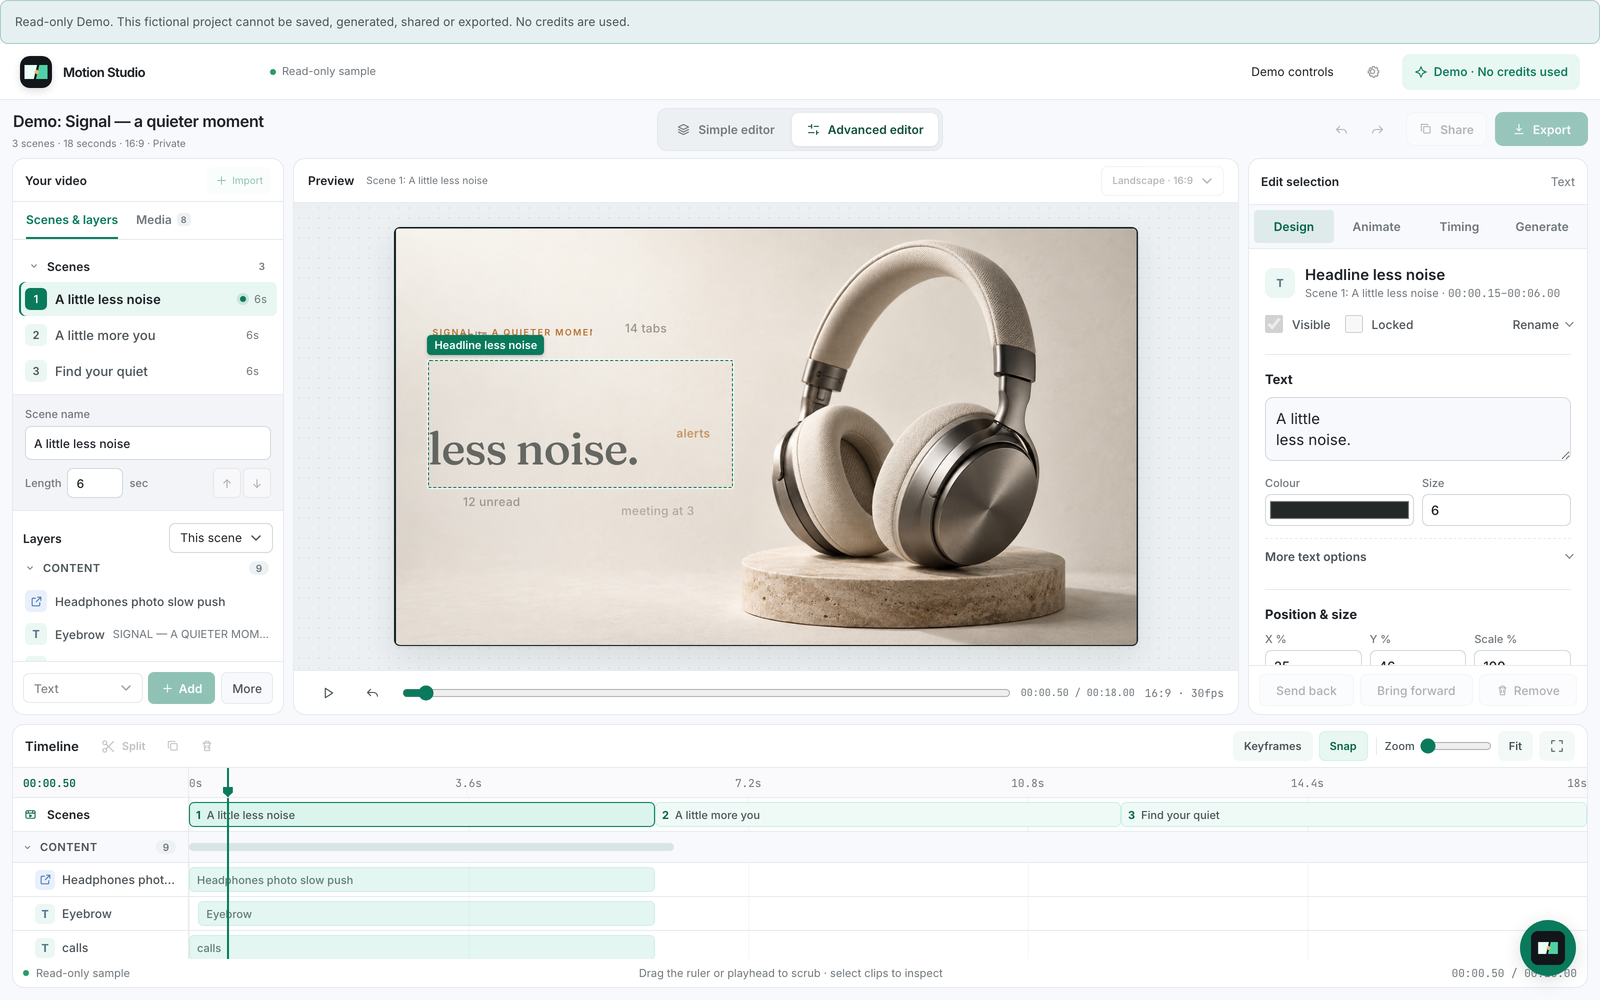Open the Landscape 16:9 aspect dropdown
The height and width of the screenshot is (1000, 1600).
pos(1162,181)
